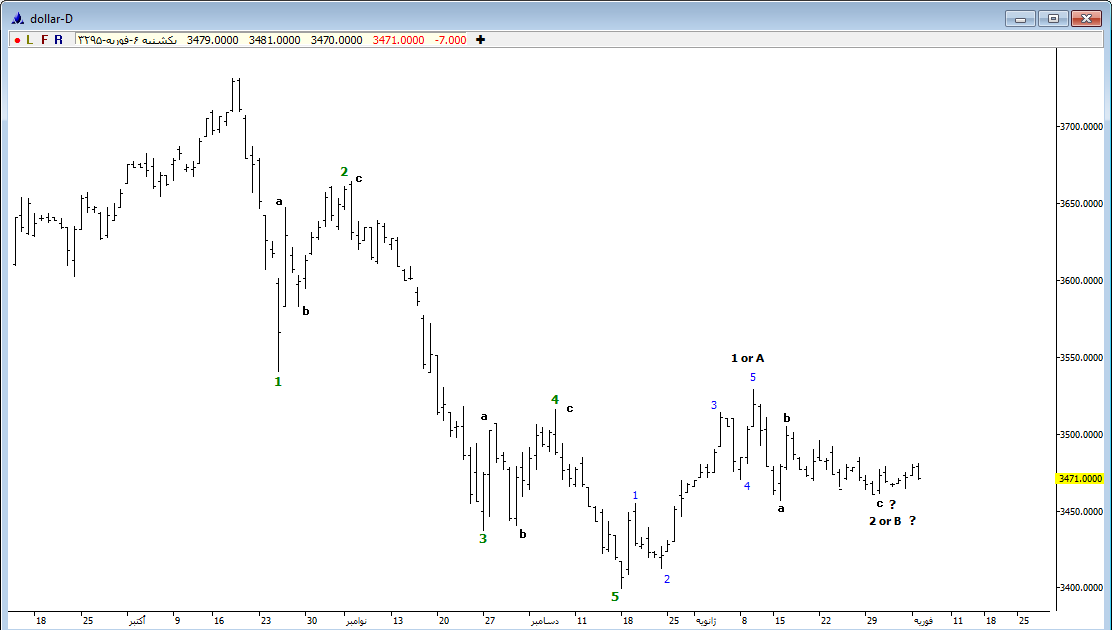Click the dollar-D window logo icon

17,18
